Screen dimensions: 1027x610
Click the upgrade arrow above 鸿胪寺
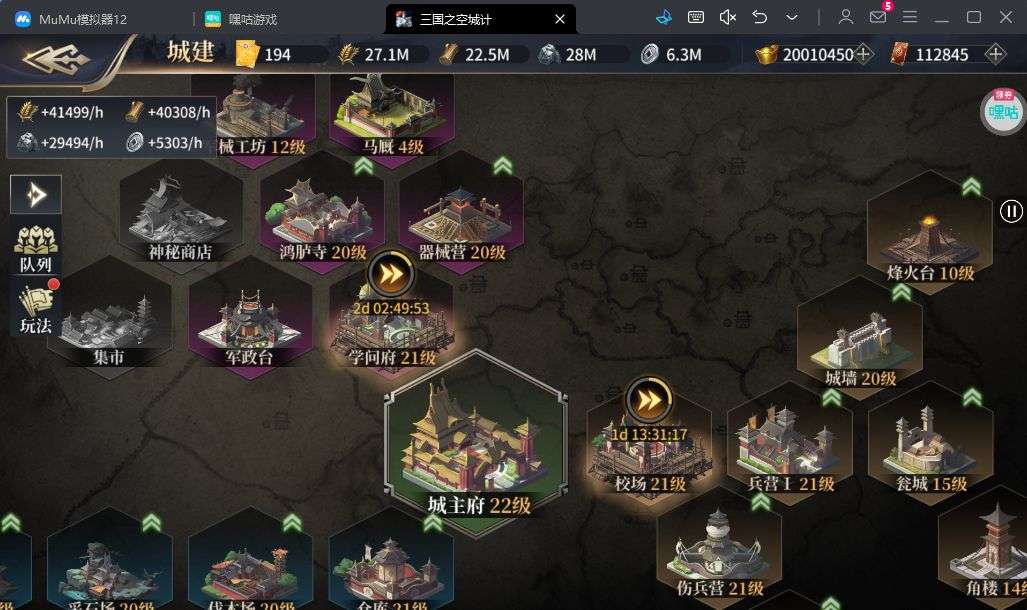point(364,166)
